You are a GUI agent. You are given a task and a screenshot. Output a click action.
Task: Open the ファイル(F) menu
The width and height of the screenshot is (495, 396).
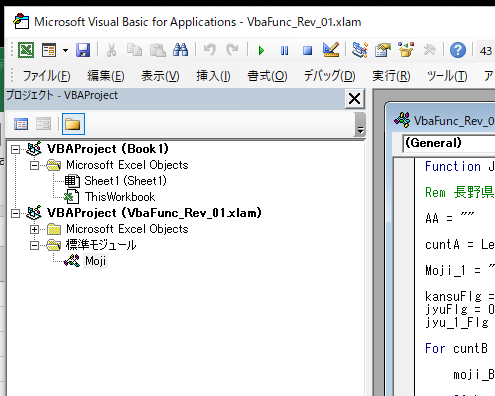(x=46, y=76)
